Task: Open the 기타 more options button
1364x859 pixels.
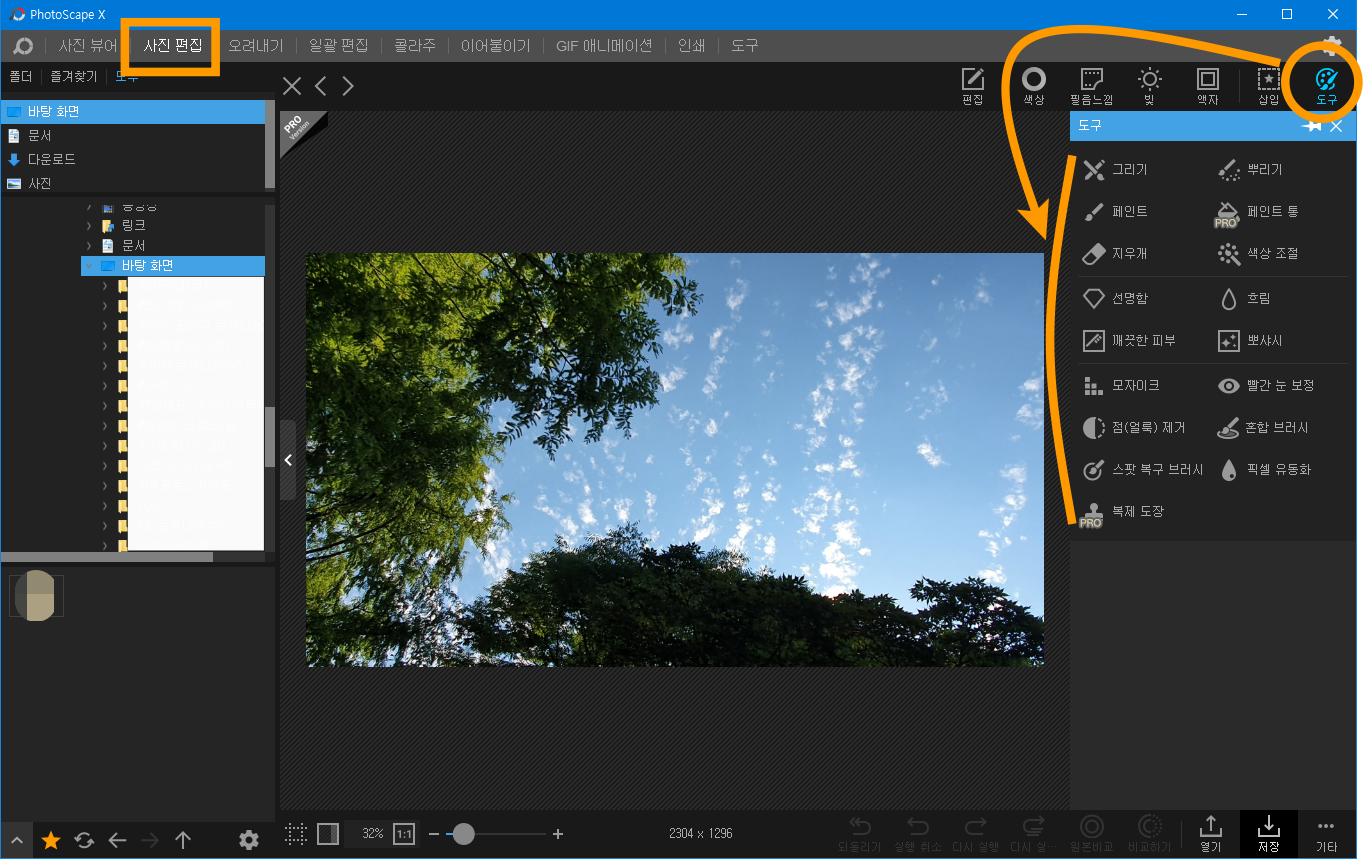Action: point(1326,834)
